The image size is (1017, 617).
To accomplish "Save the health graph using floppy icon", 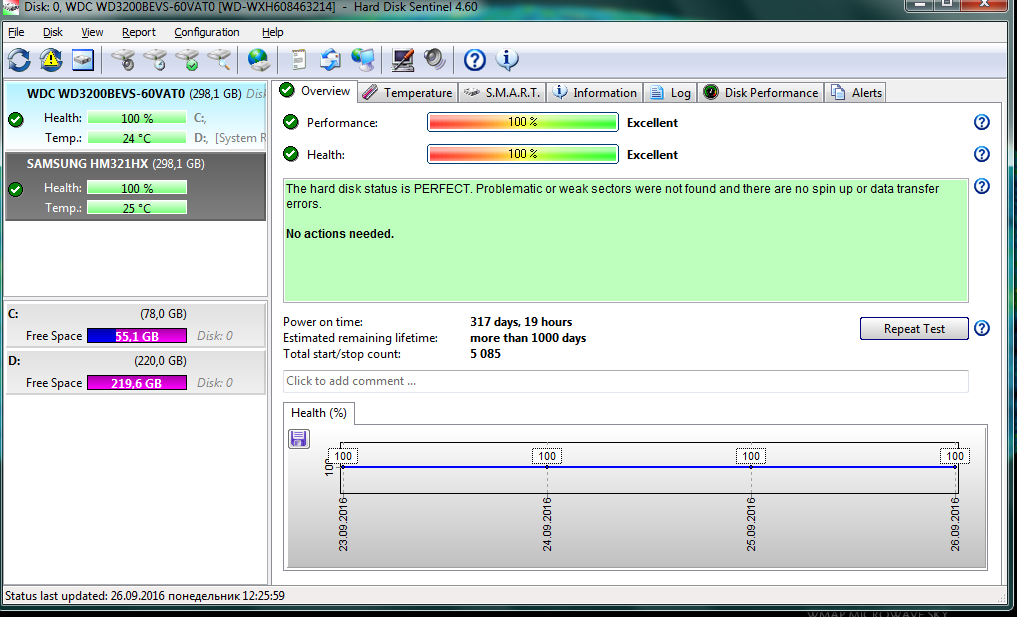I will (x=299, y=438).
